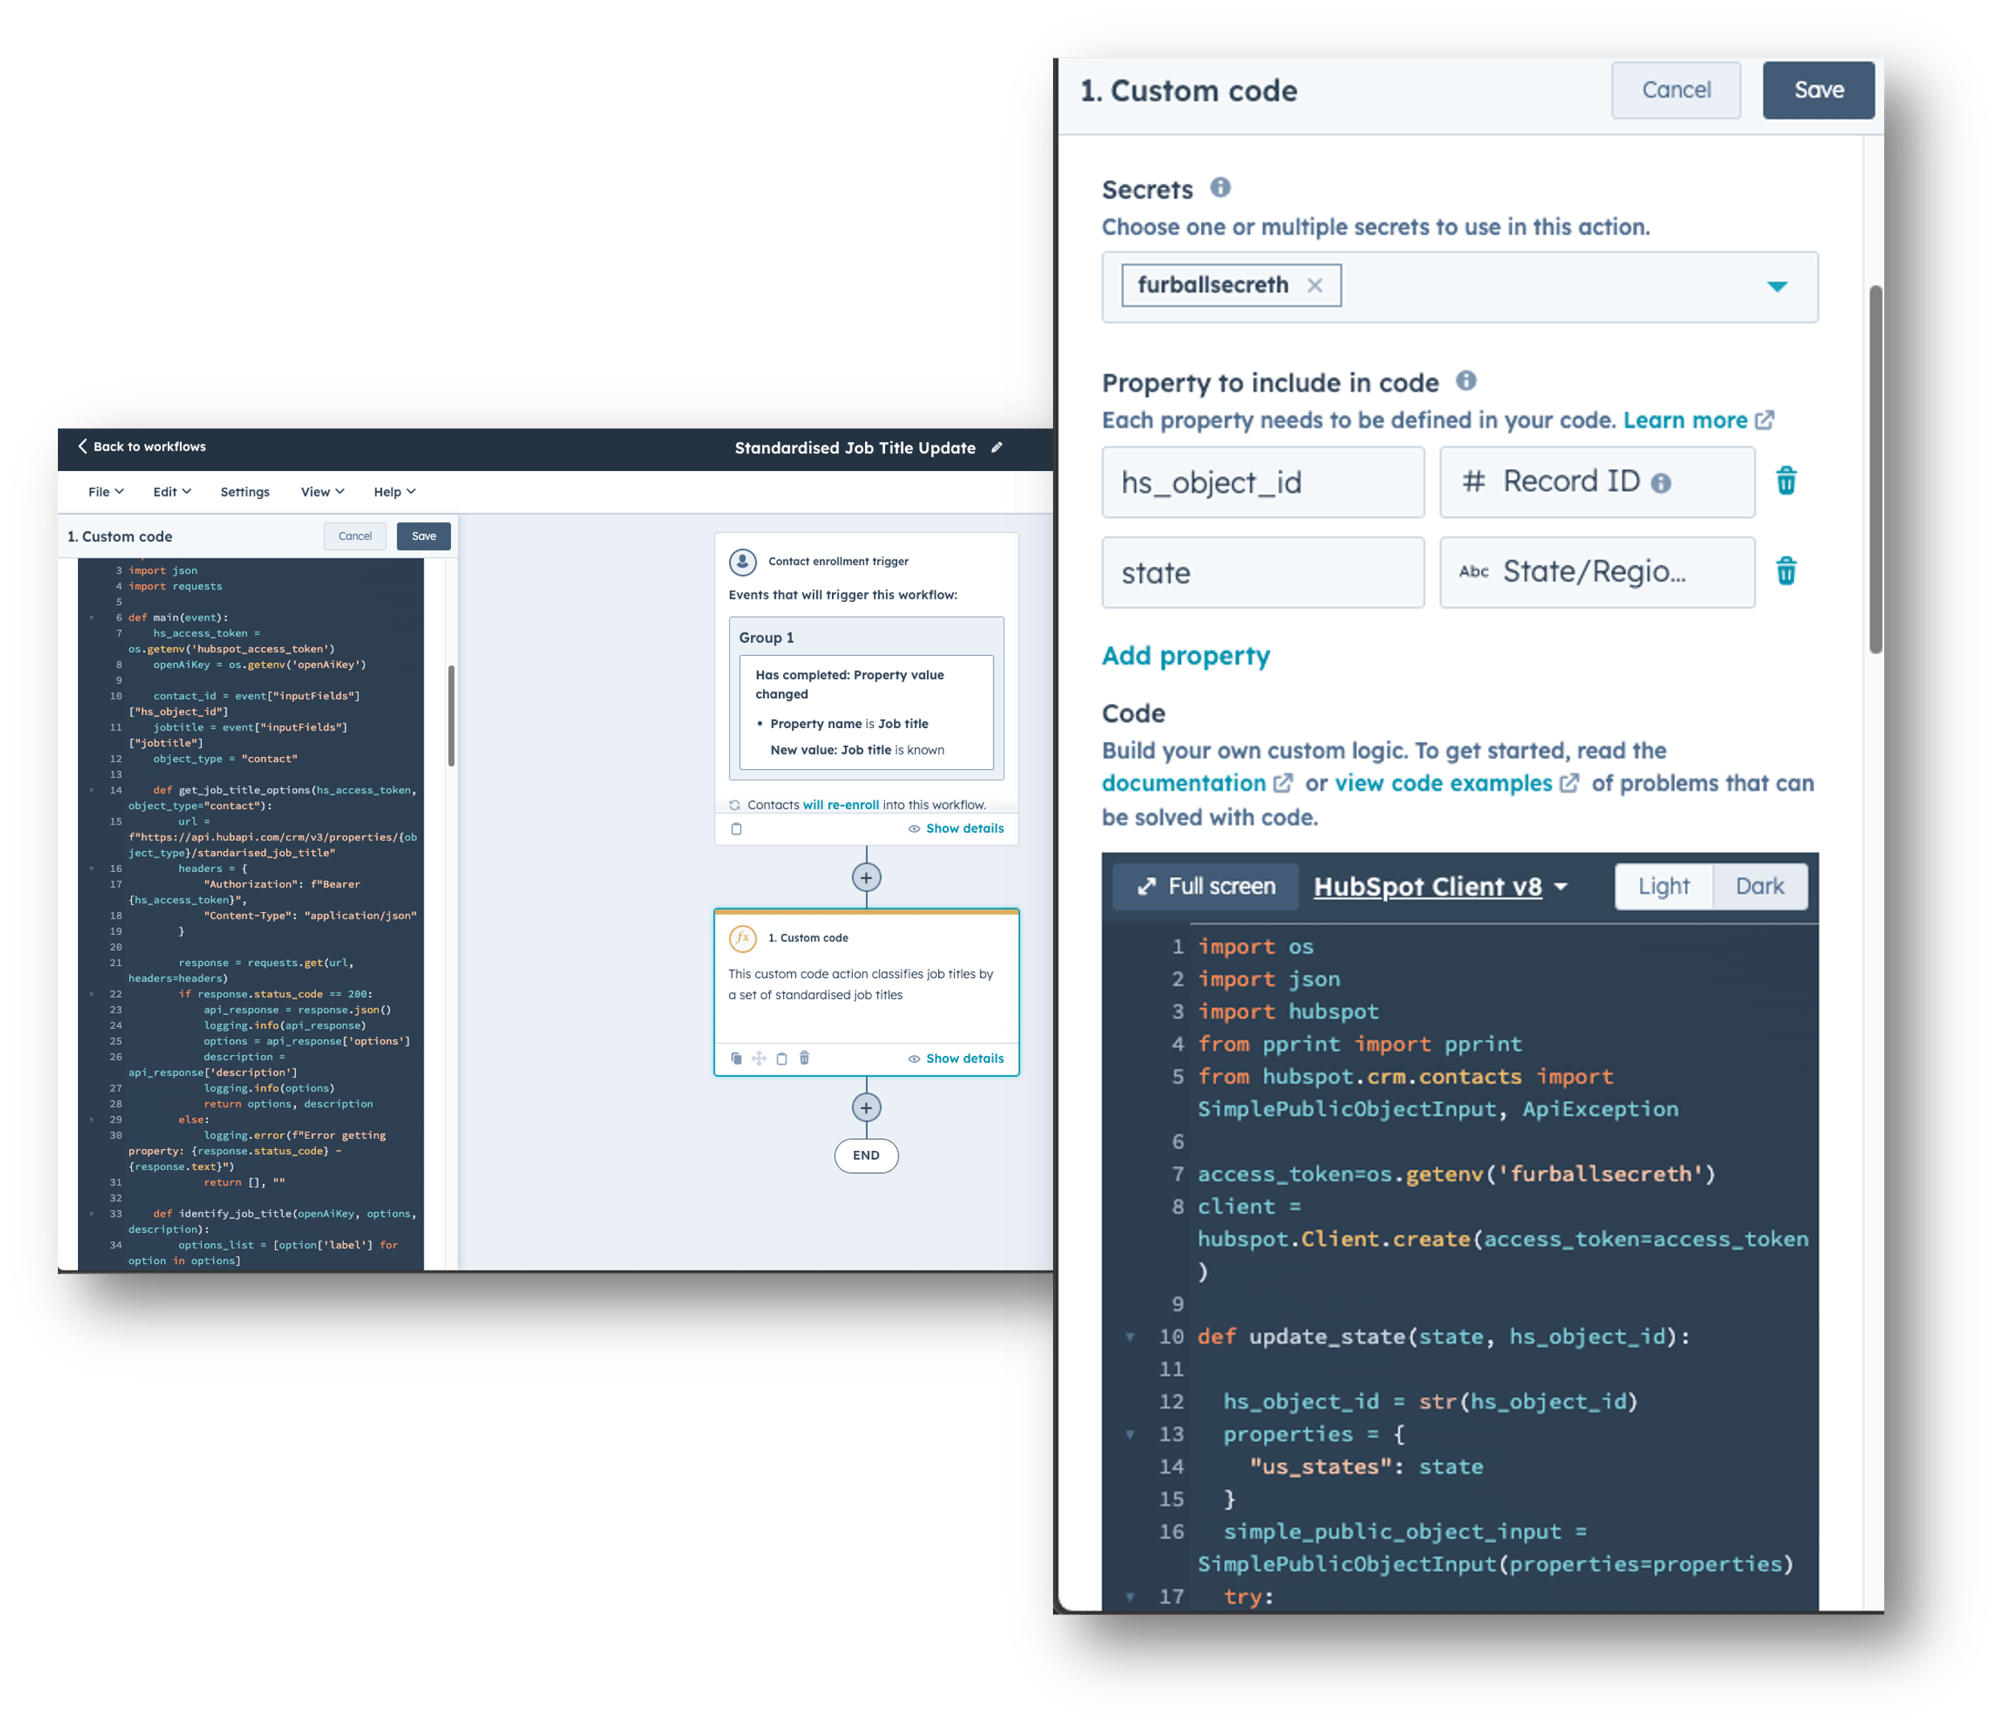Remove the furballsecreth secret tag
The image size is (2000, 1731).
(x=1314, y=285)
